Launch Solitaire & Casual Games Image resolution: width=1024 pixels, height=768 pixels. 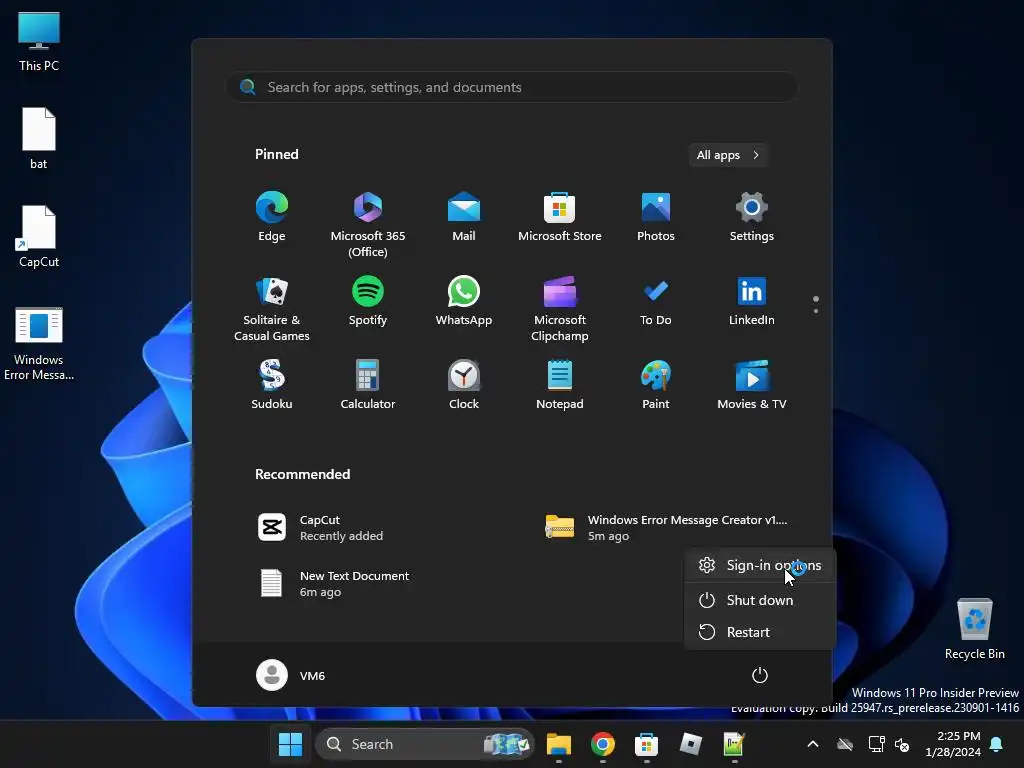tap(272, 309)
